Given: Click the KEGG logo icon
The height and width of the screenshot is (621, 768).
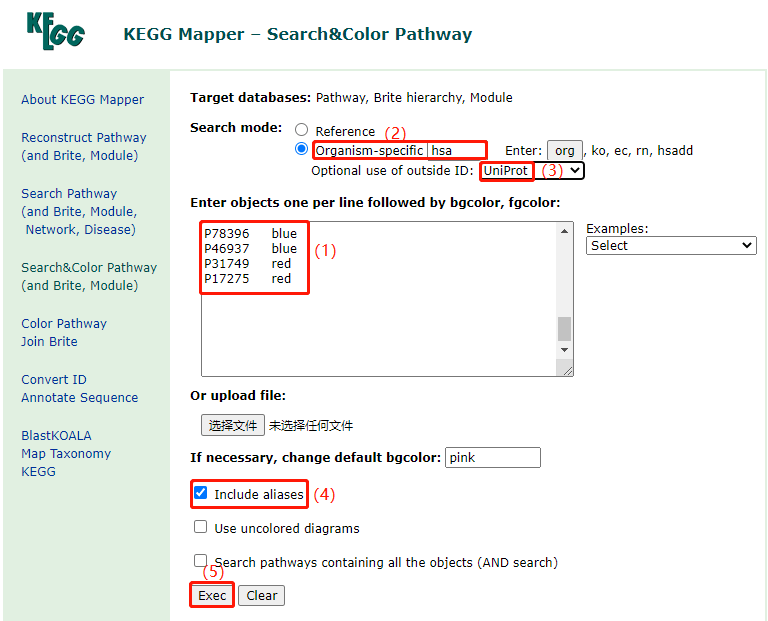Looking at the screenshot, I should [x=55, y=31].
